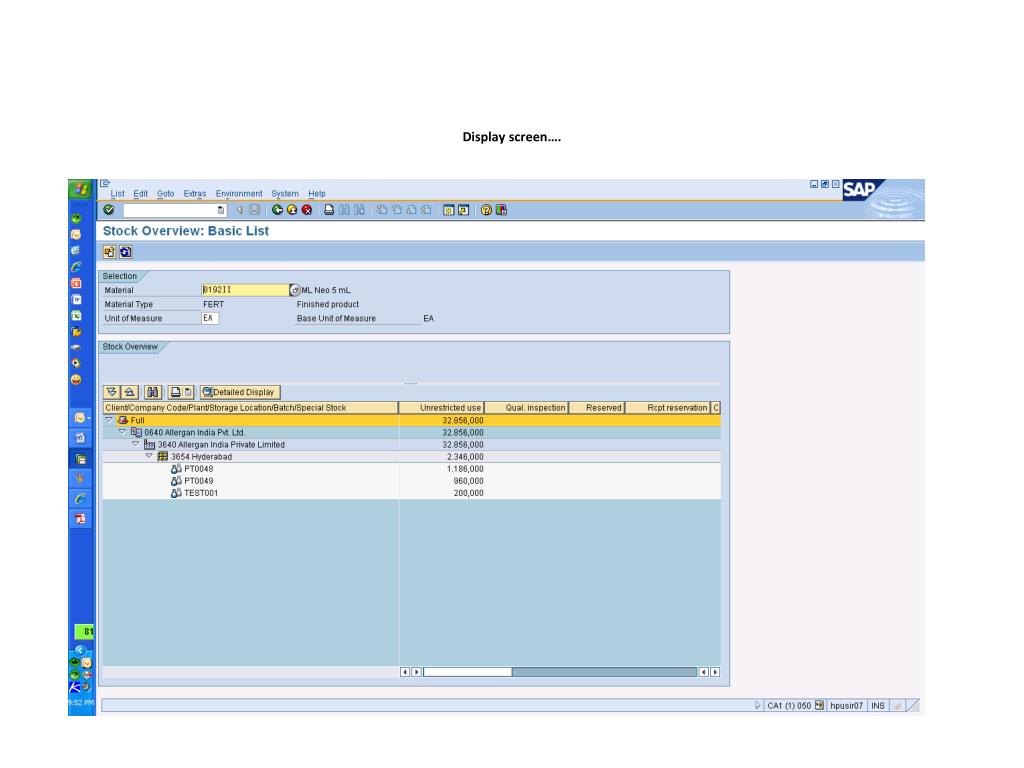Click the yellow Exit icon in toolbar
Image resolution: width=1024 pixels, height=768 pixels.
click(x=292, y=210)
